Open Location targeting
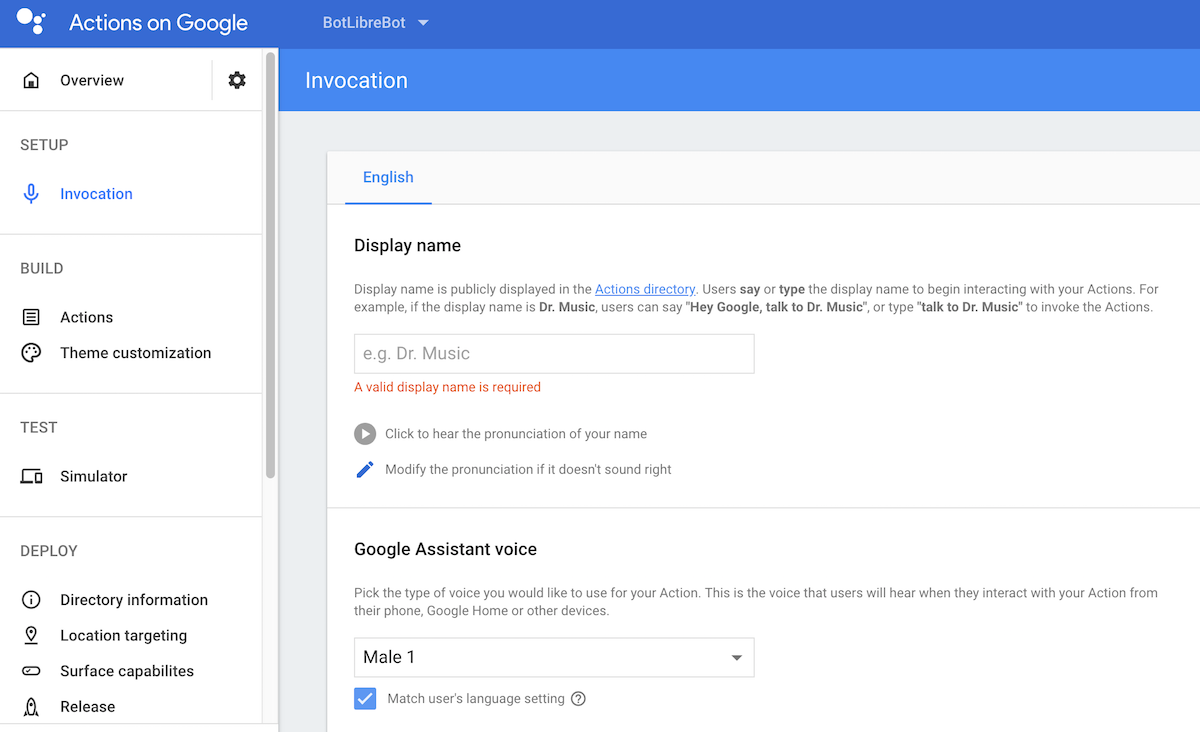 pos(124,636)
